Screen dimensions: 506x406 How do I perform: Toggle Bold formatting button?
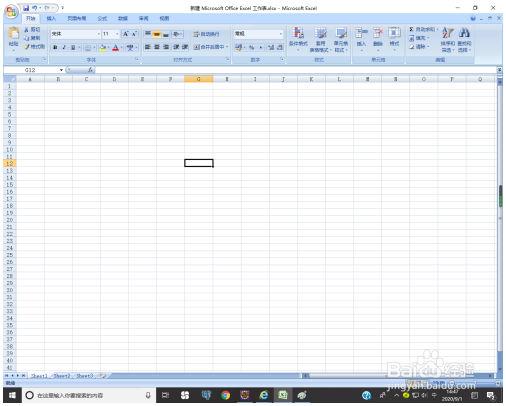(55, 48)
